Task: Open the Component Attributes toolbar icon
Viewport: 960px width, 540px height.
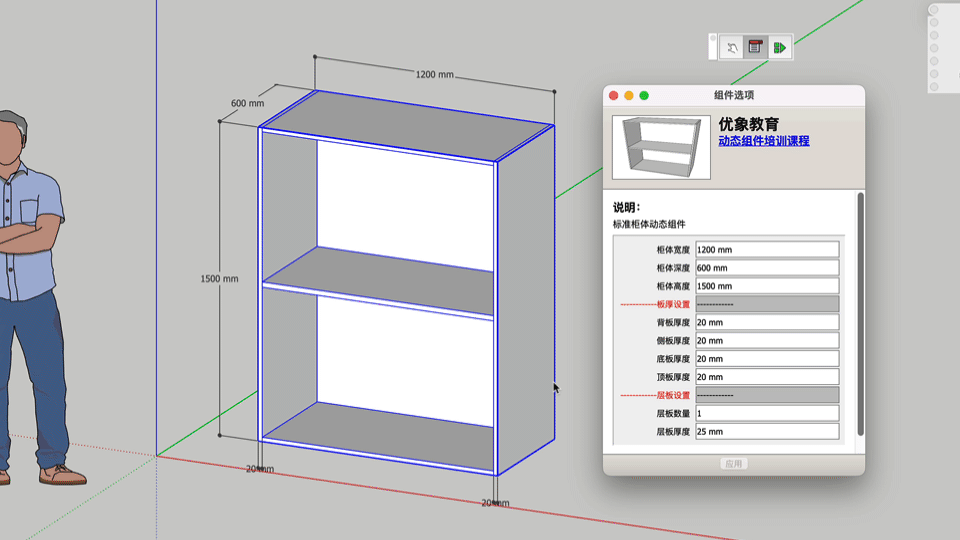Action: tap(779, 47)
